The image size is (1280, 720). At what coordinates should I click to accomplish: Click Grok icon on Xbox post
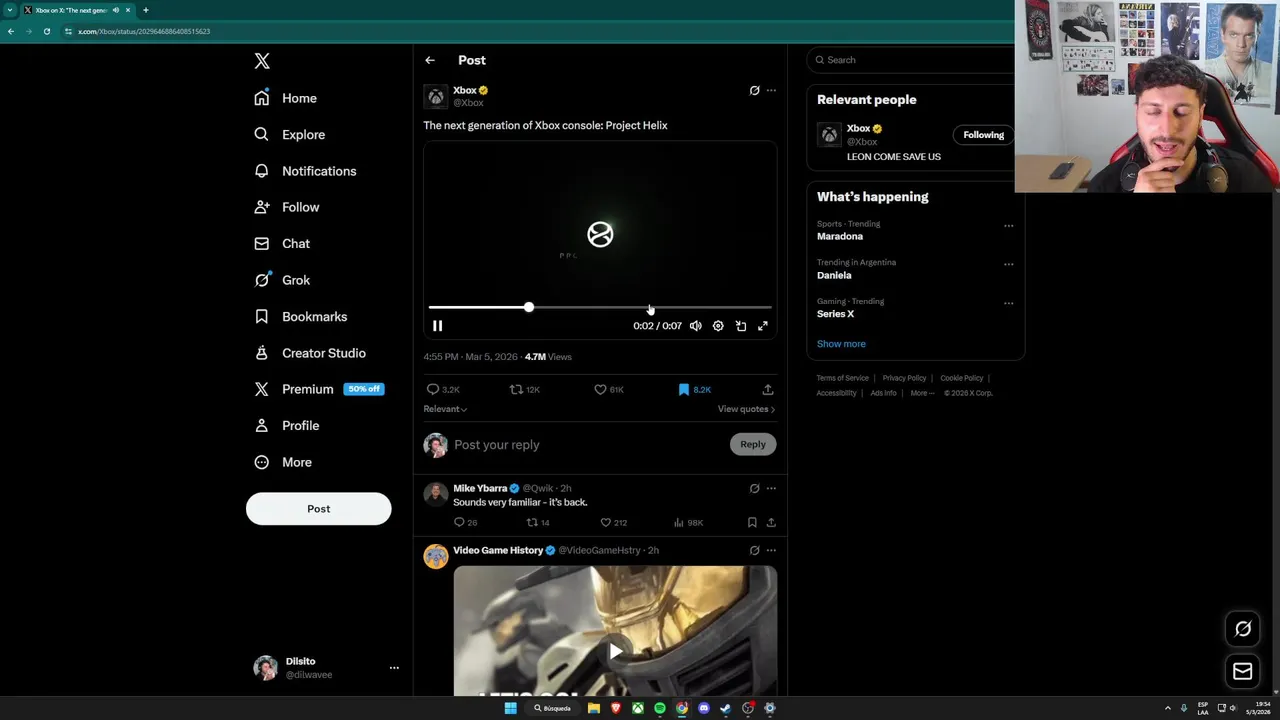754,90
